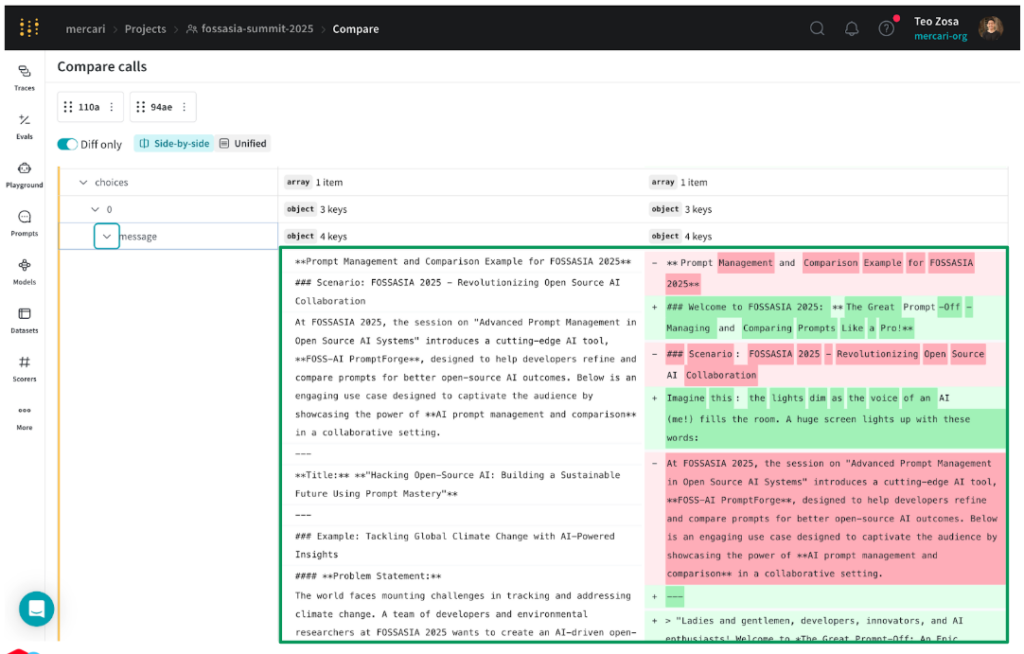The width and height of the screenshot is (1024, 654).
Task: Collapse the choices row
Action: point(83,183)
